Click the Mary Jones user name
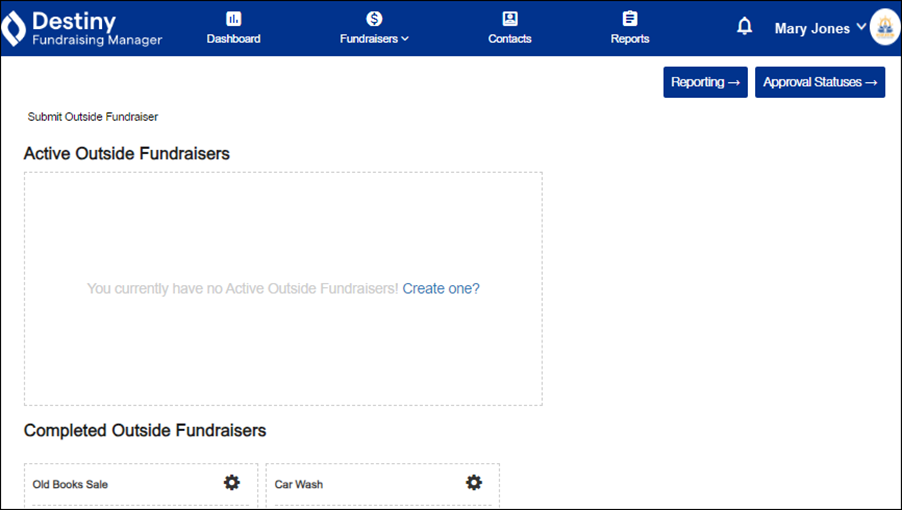Image resolution: width=902 pixels, height=510 pixels. 811,29
